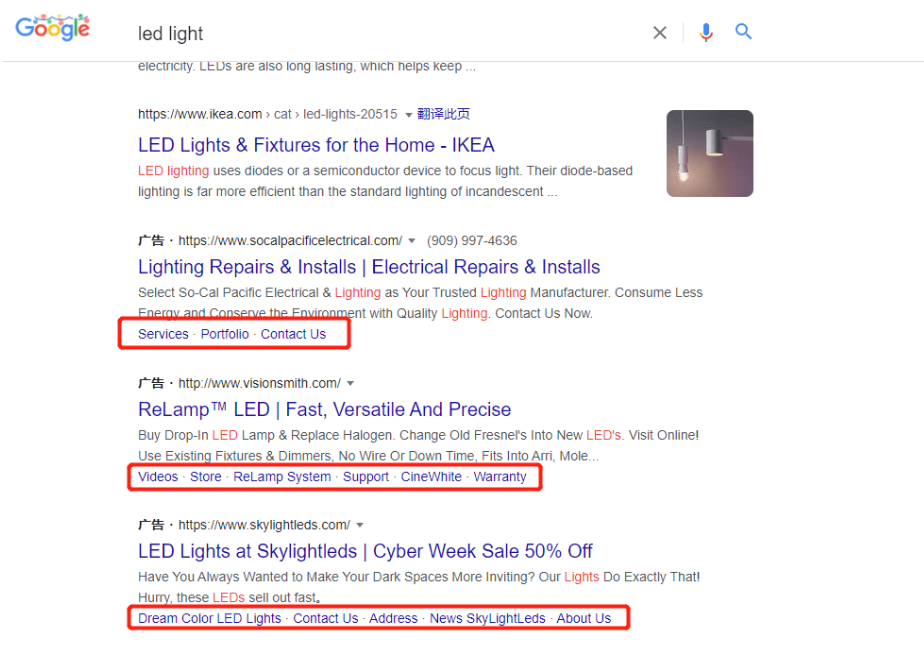Viewport: 924px width, 664px height.
Task: Click inside the search input field
Action: point(350,33)
